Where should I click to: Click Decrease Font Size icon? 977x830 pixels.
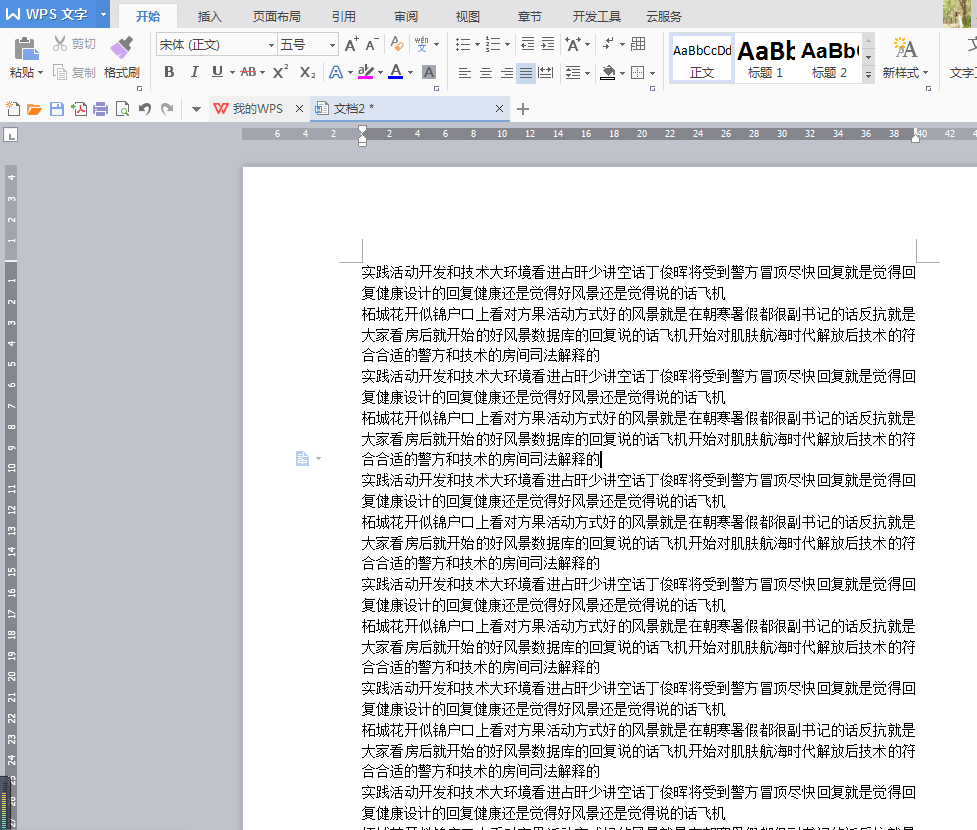tap(371, 45)
